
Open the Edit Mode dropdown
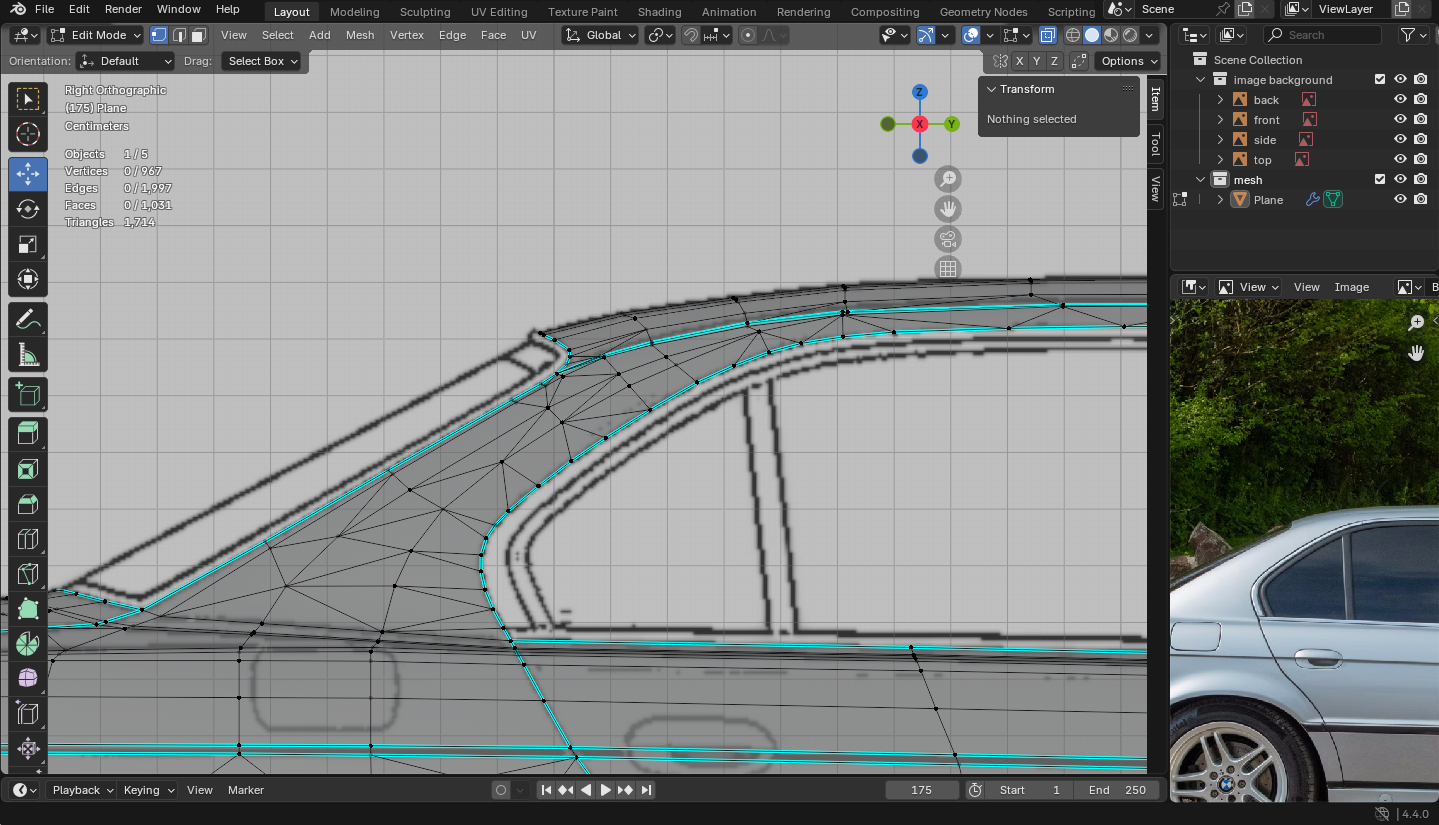point(96,35)
